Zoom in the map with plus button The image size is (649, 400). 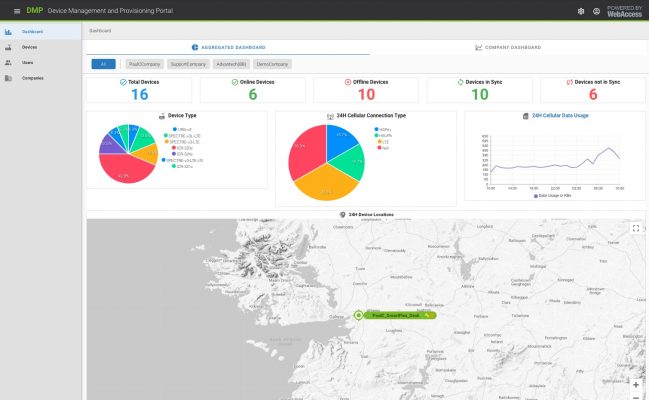[635, 385]
